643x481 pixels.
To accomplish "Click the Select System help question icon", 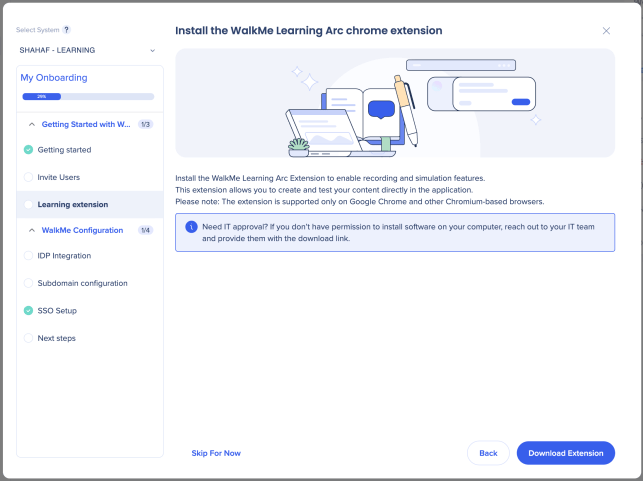I will [66, 30].
